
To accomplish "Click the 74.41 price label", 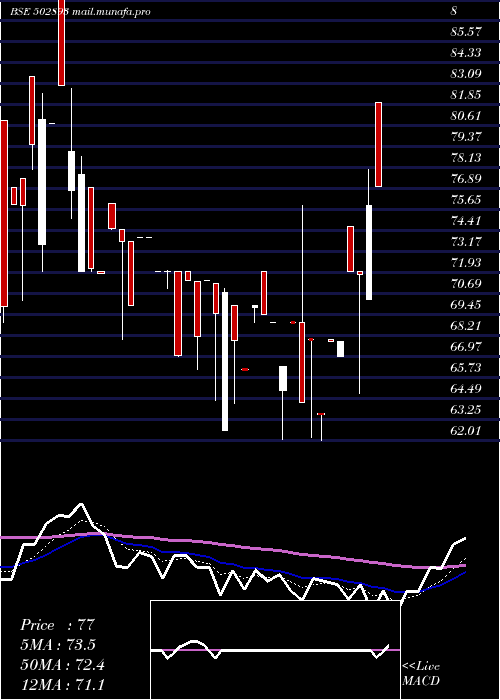I will 466,221.
